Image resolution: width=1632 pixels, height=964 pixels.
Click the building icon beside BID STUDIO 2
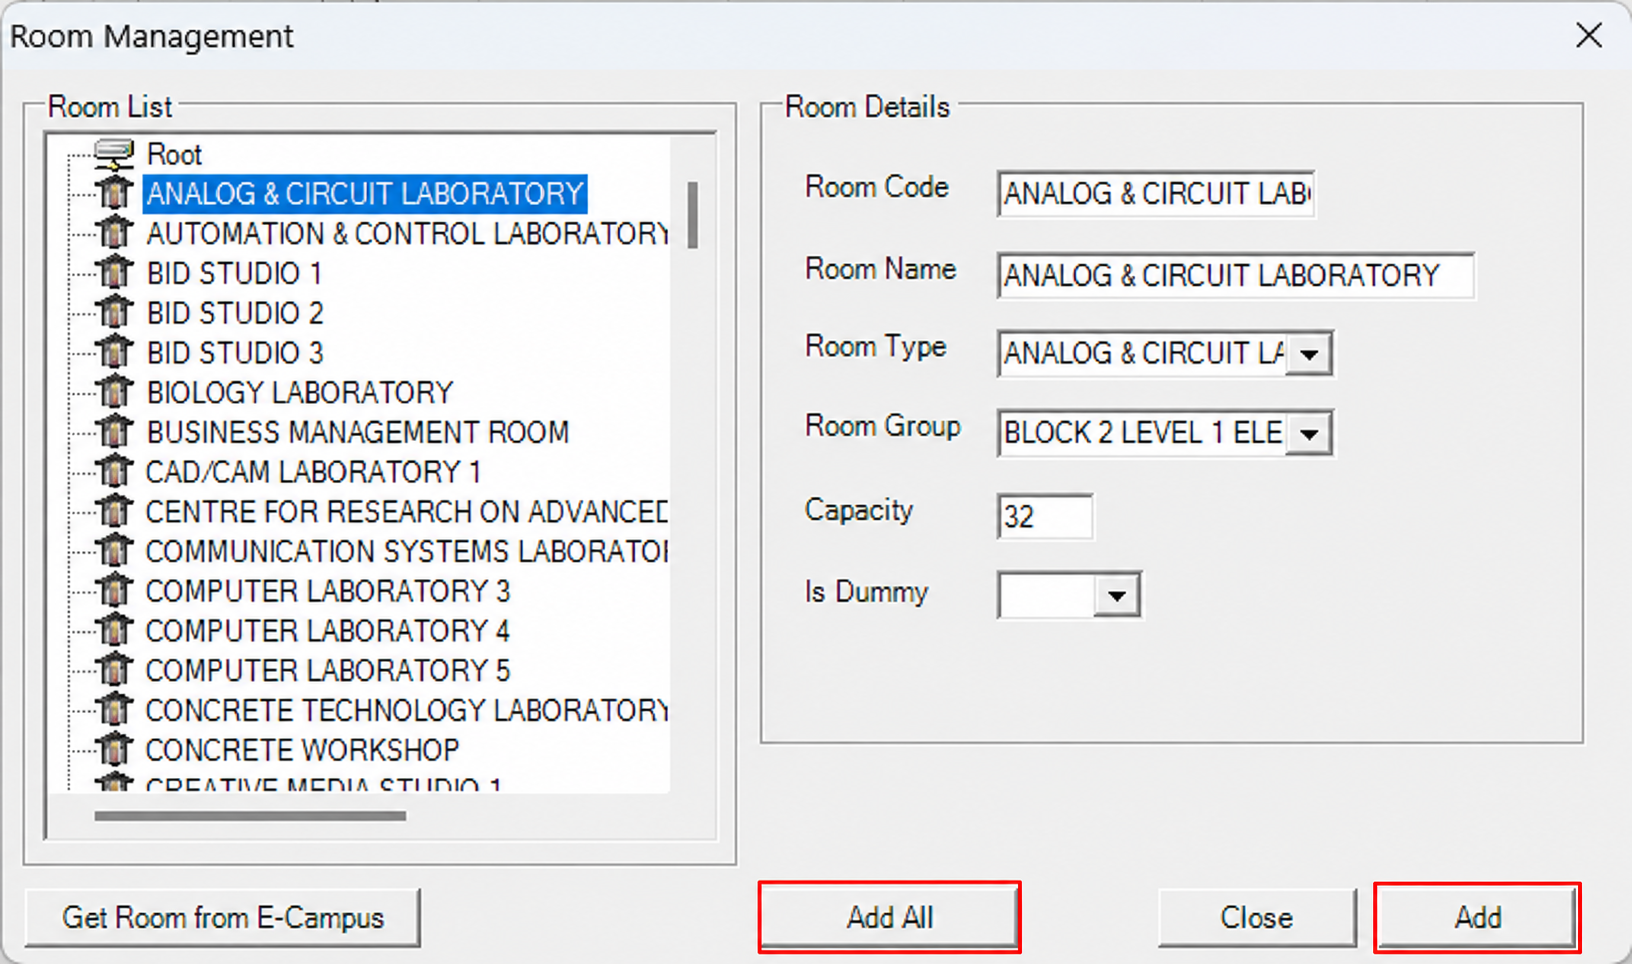(x=114, y=313)
